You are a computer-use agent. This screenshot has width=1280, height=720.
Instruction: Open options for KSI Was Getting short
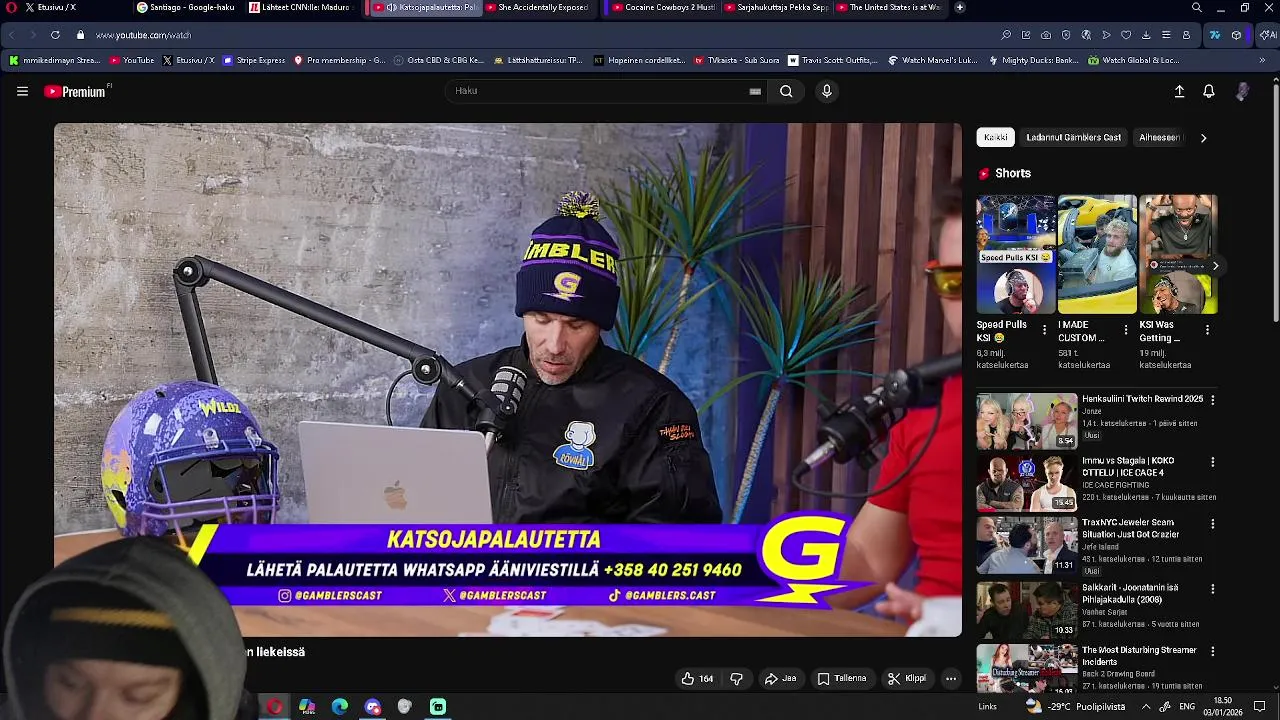[x=1207, y=330]
